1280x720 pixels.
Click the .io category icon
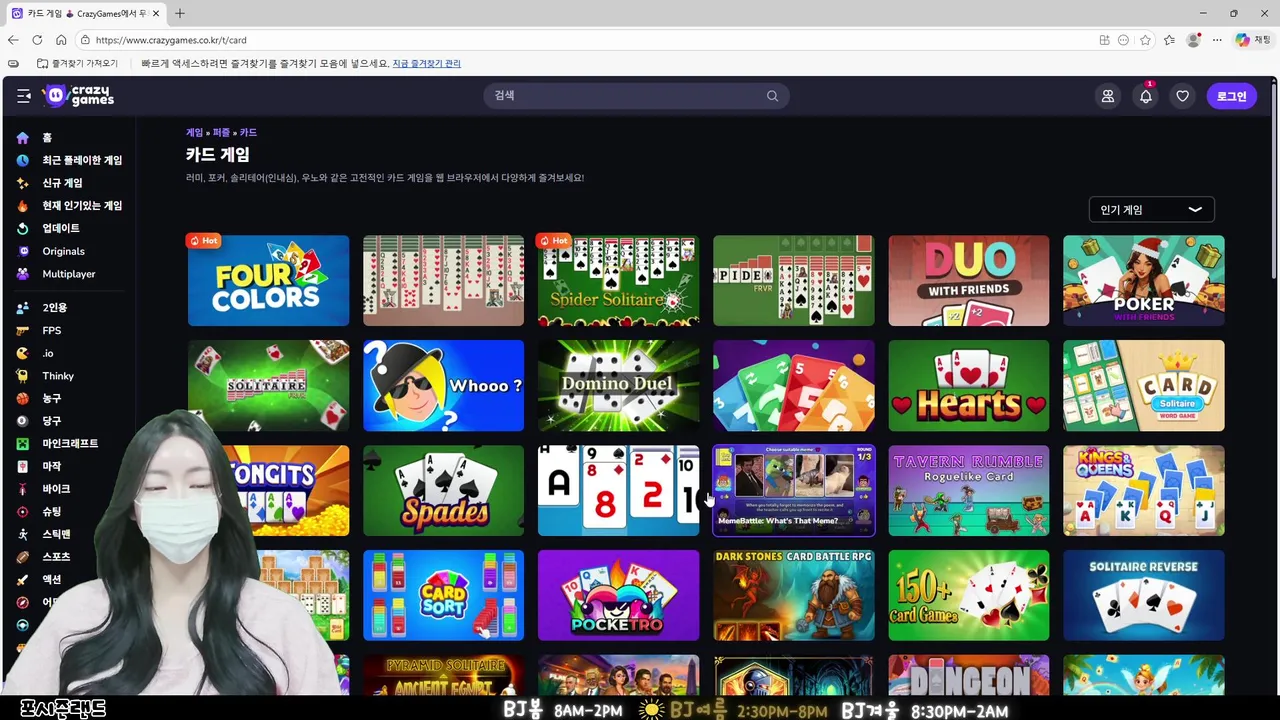pos(22,353)
